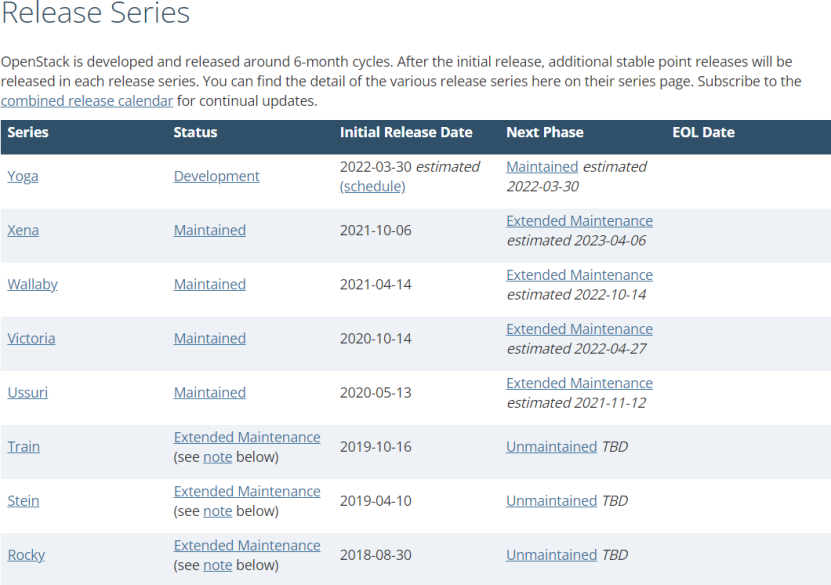Click the EOL Date column header
The width and height of the screenshot is (831, 585).
pyautogui.click(x=703, y=132)
